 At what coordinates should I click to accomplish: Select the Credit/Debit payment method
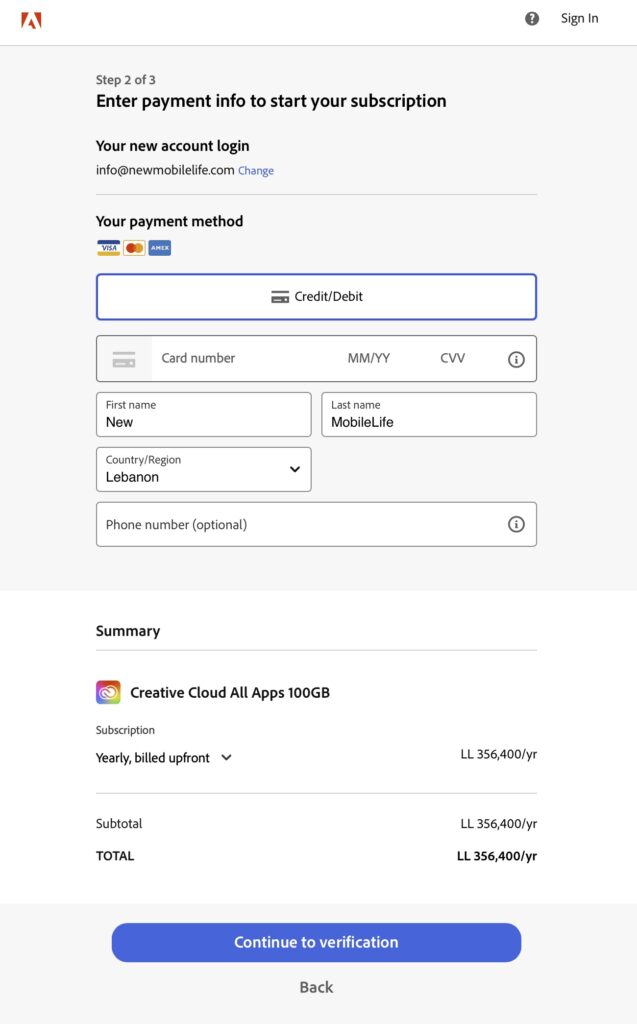pyautogui.click(x=316, y=297)
